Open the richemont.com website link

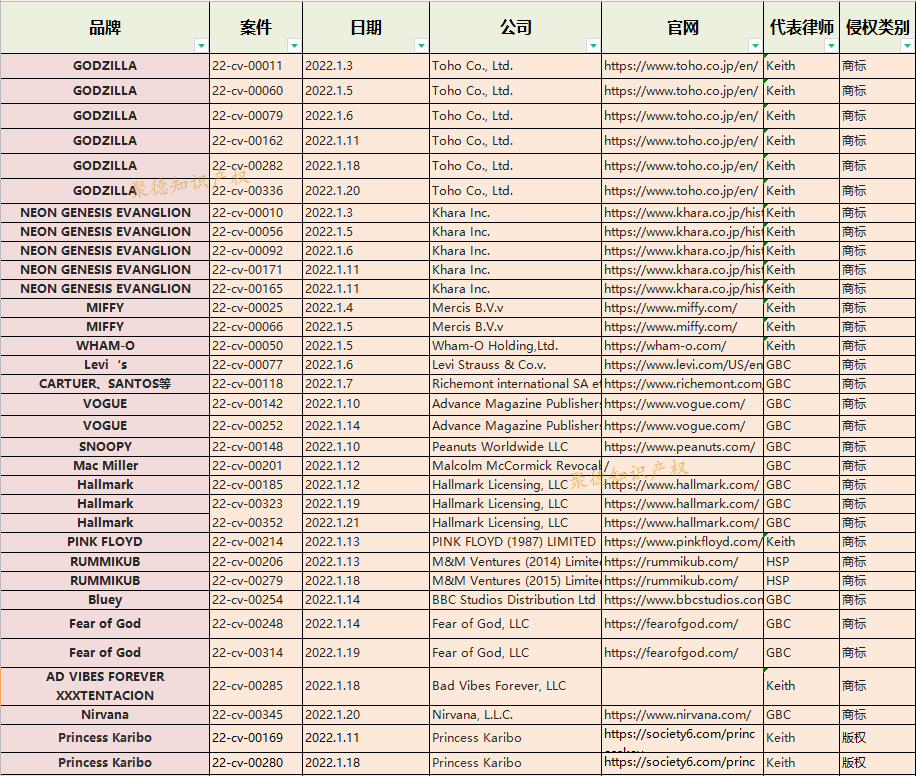click(682, 384)
